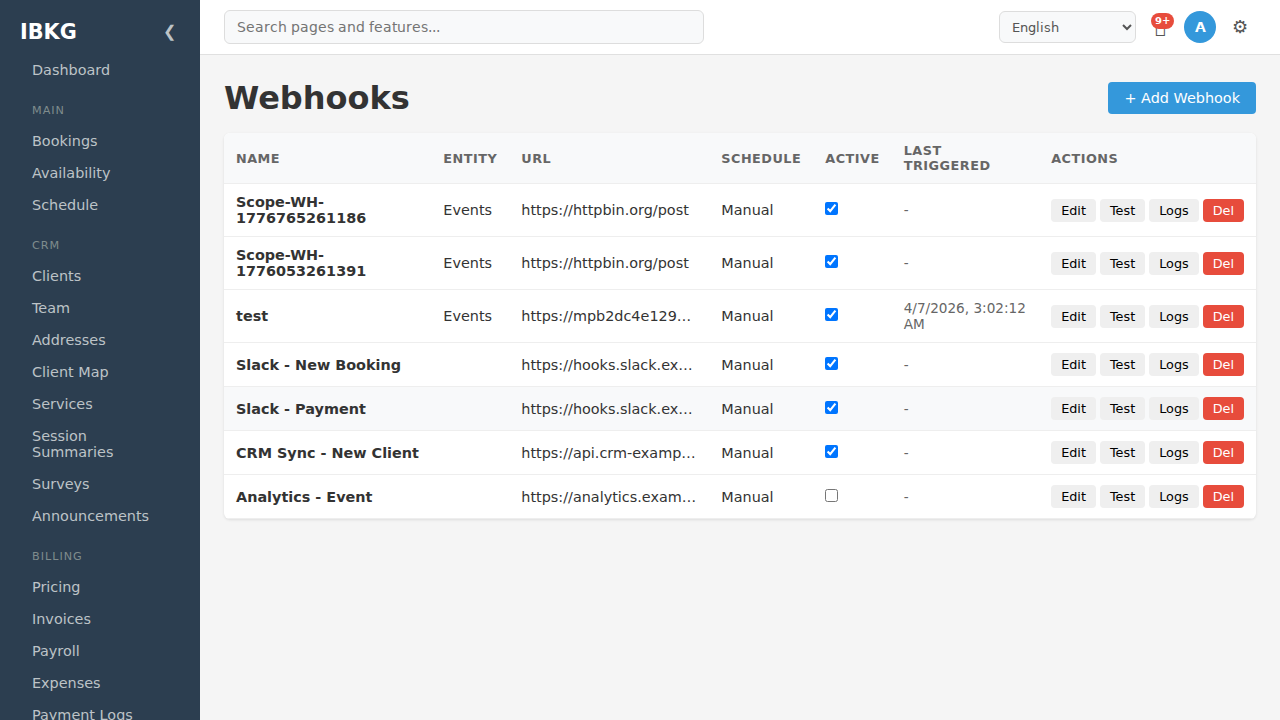
Task: Test the Slack - New Booking webhook
Action: pos(1122,364)
